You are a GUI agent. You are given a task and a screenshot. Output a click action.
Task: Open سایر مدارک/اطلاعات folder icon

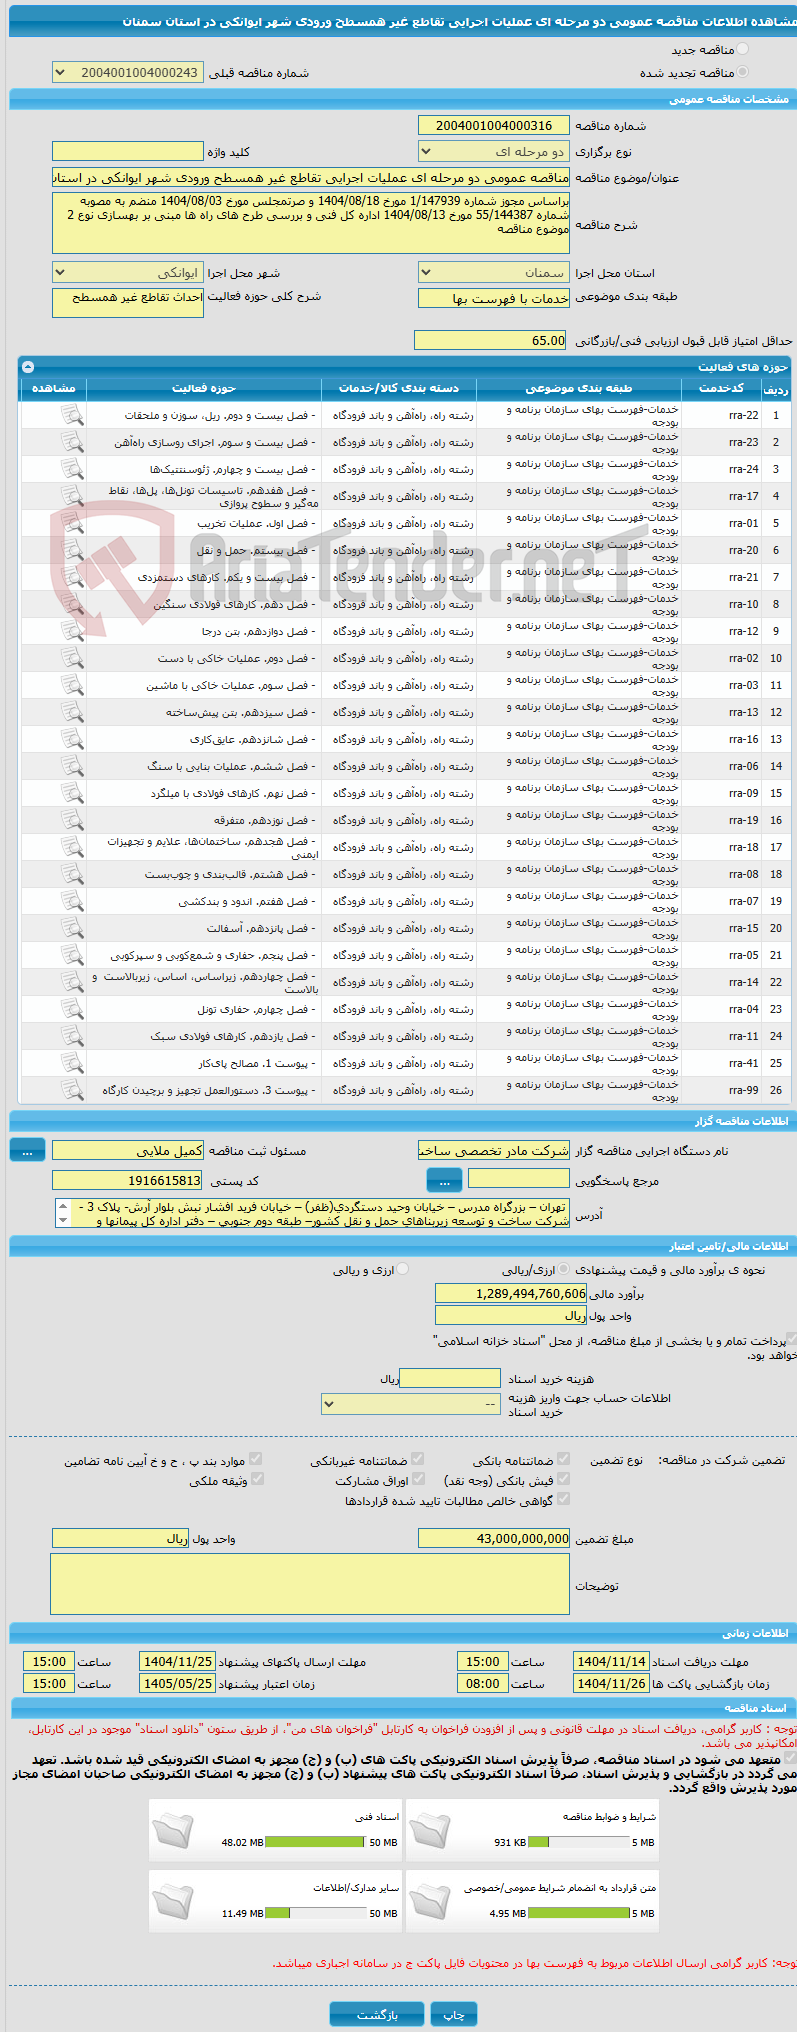click(173, 1901)
